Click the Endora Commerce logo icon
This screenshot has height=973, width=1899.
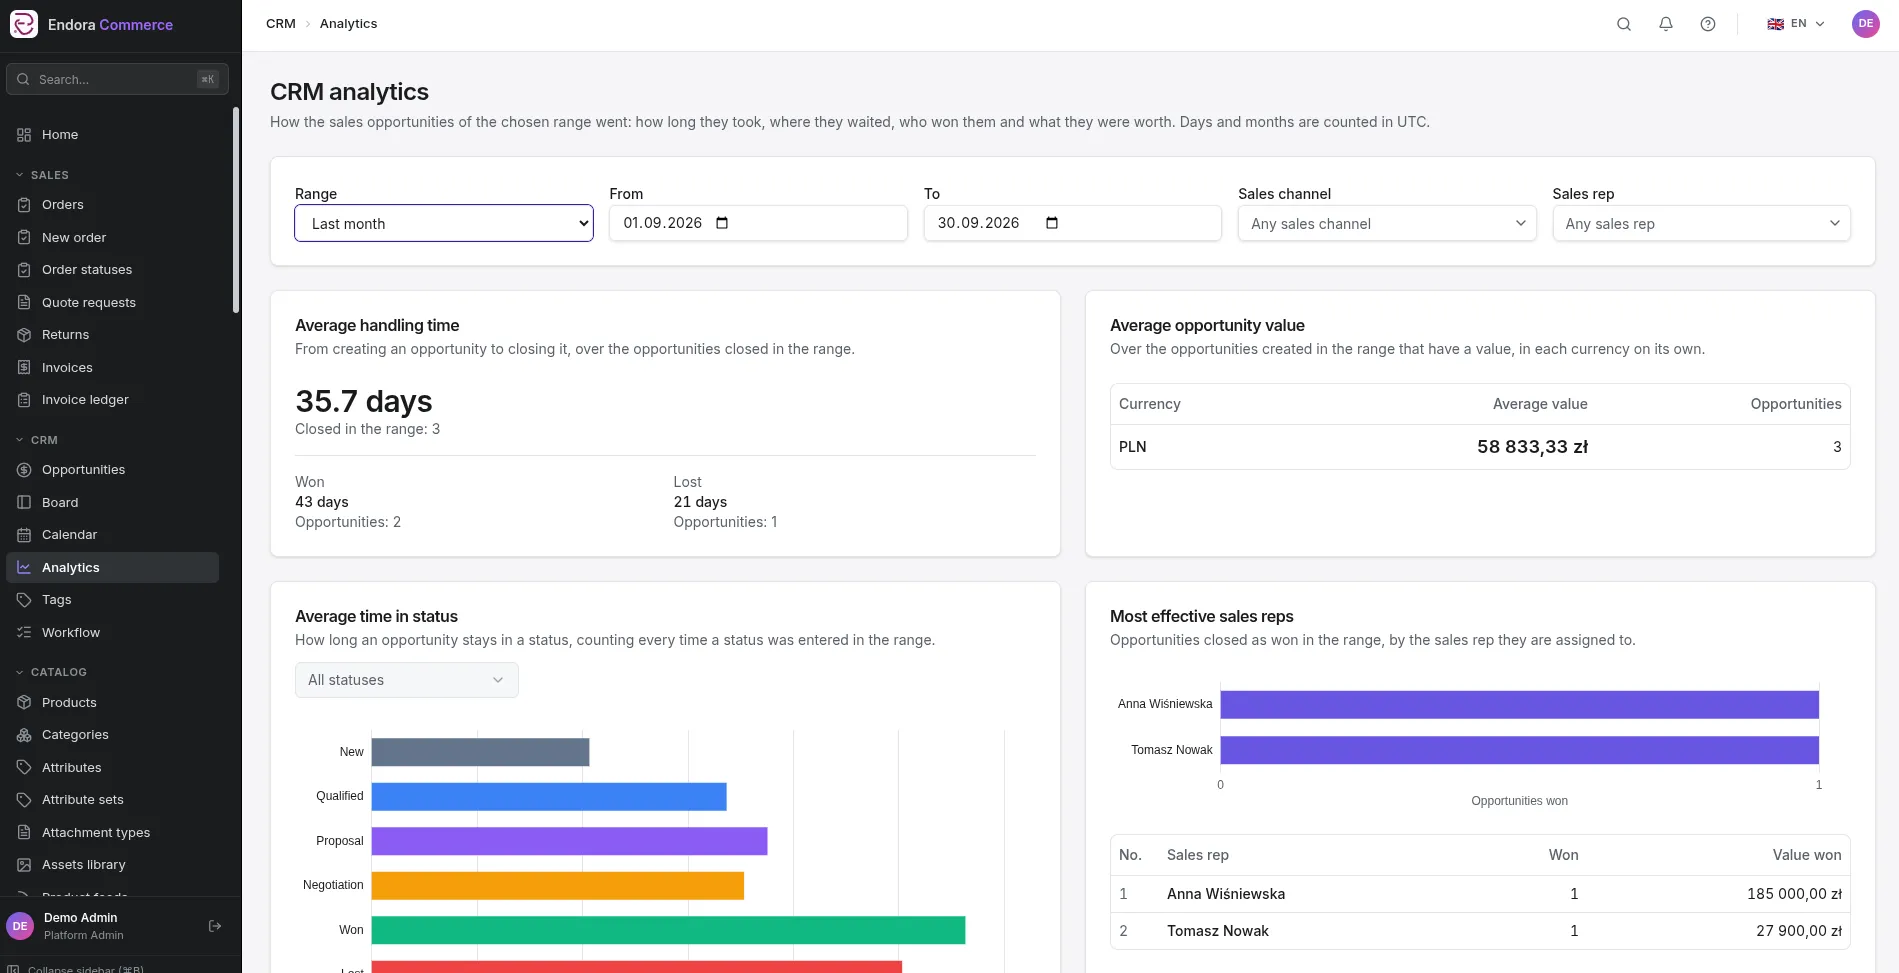[x=24, y=24]
